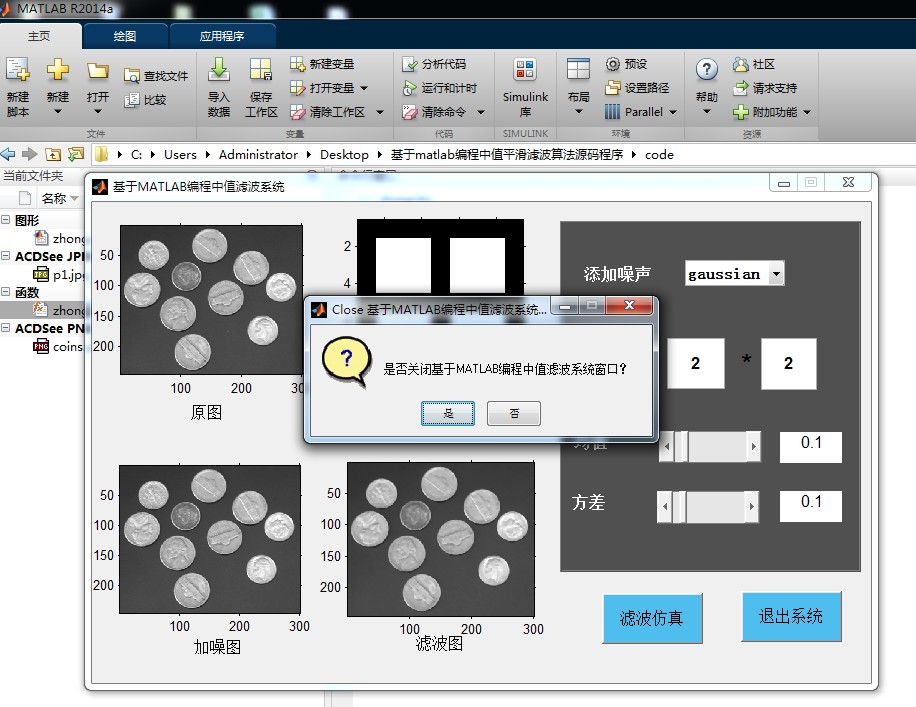Click 是 (Yes) in the close dialog
This screenshot has height=707, width=916.
(x=448, y=414)
